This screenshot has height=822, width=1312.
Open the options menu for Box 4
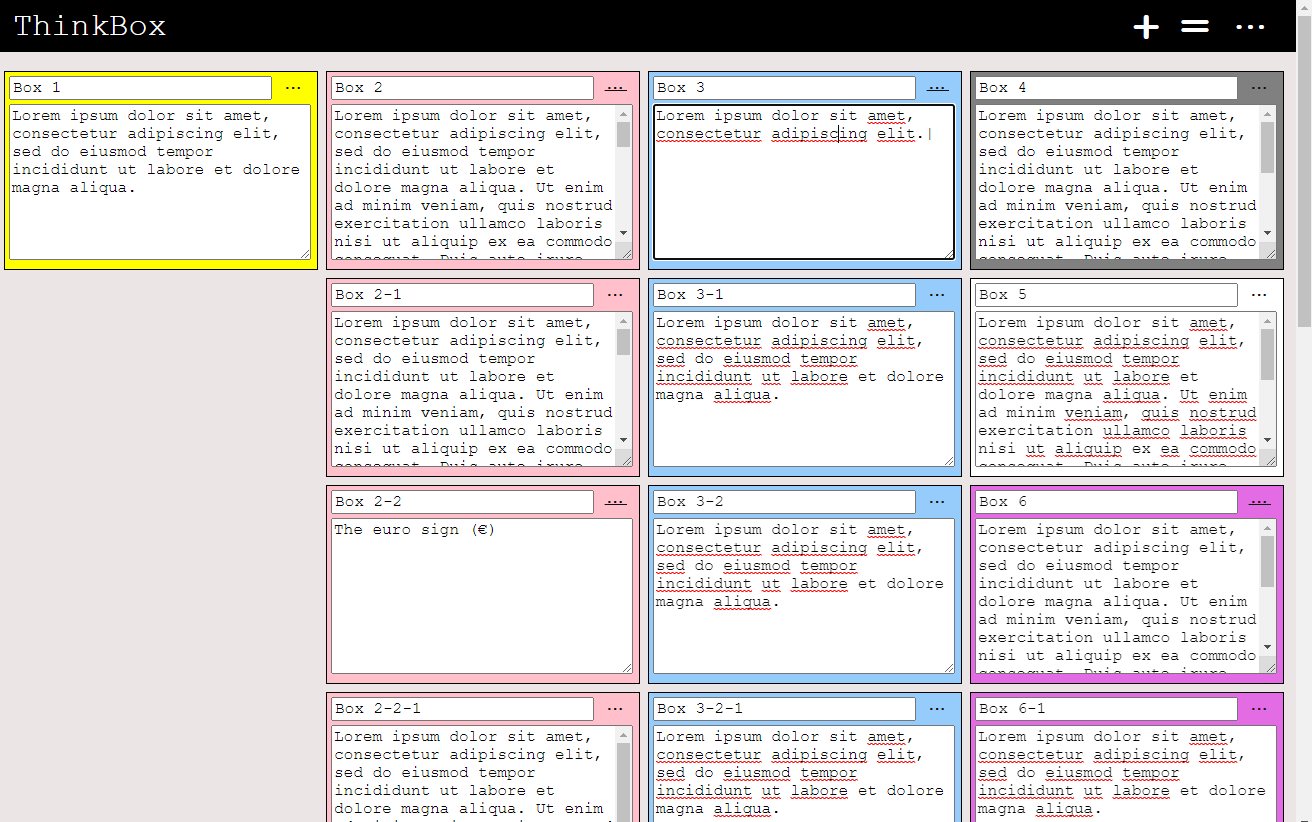click(1259, 88)
